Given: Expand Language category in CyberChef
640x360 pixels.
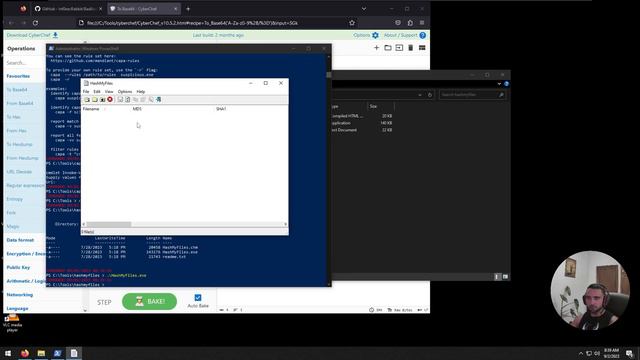Looking at the screenshot, I should (18, 309).
